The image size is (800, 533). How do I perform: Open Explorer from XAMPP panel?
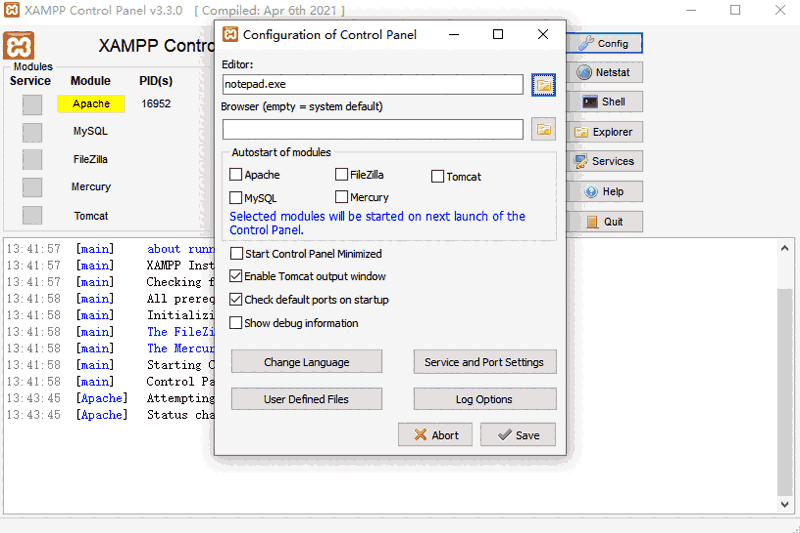tap(604, 132)
